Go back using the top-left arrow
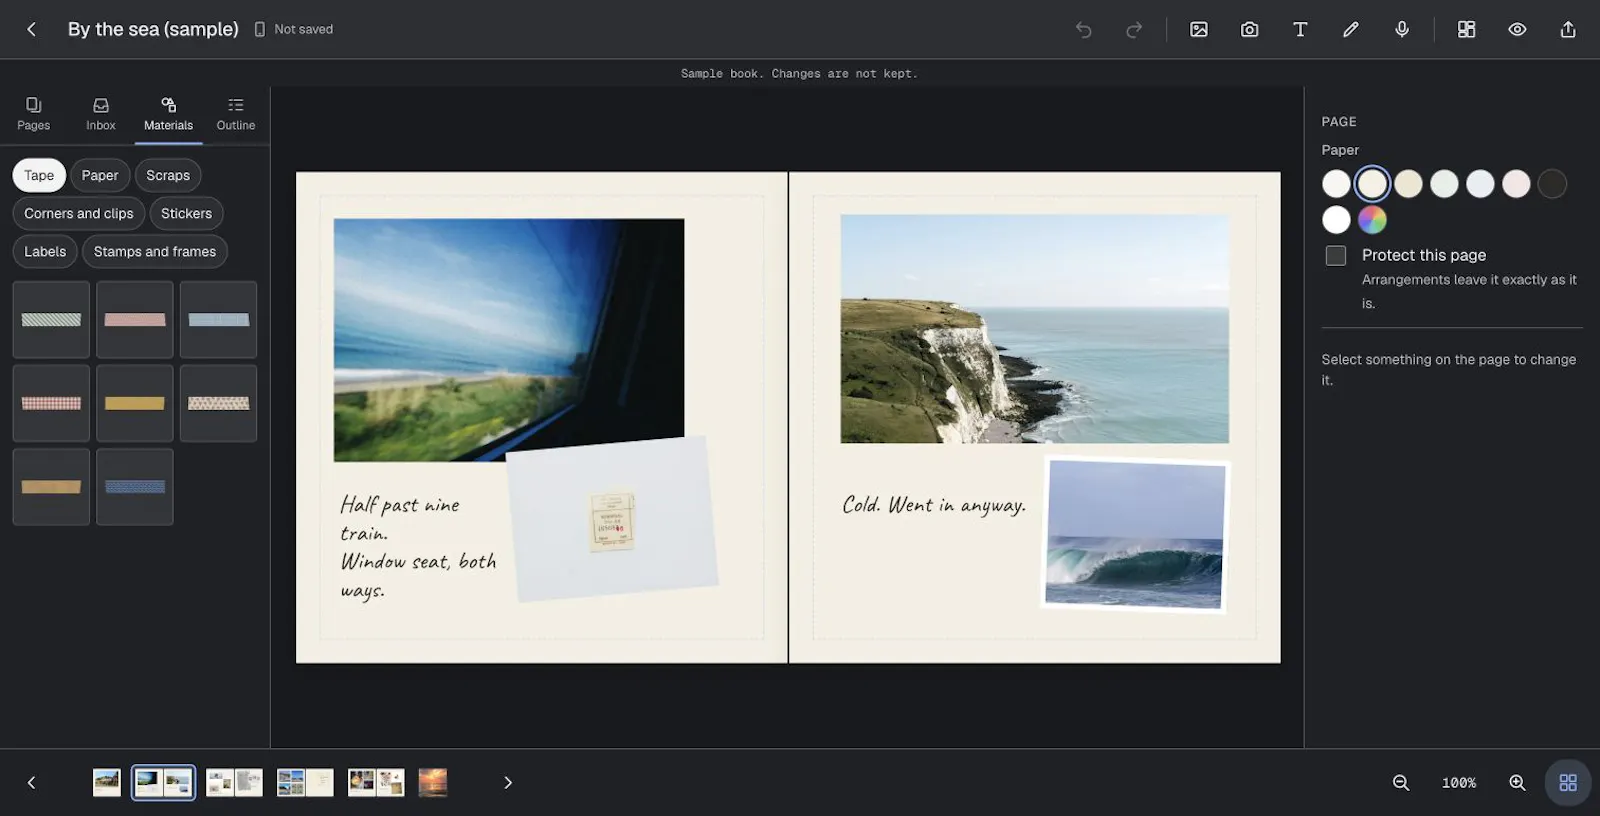The width and height of the screenshot is (1600, 816). pos(31,29)
